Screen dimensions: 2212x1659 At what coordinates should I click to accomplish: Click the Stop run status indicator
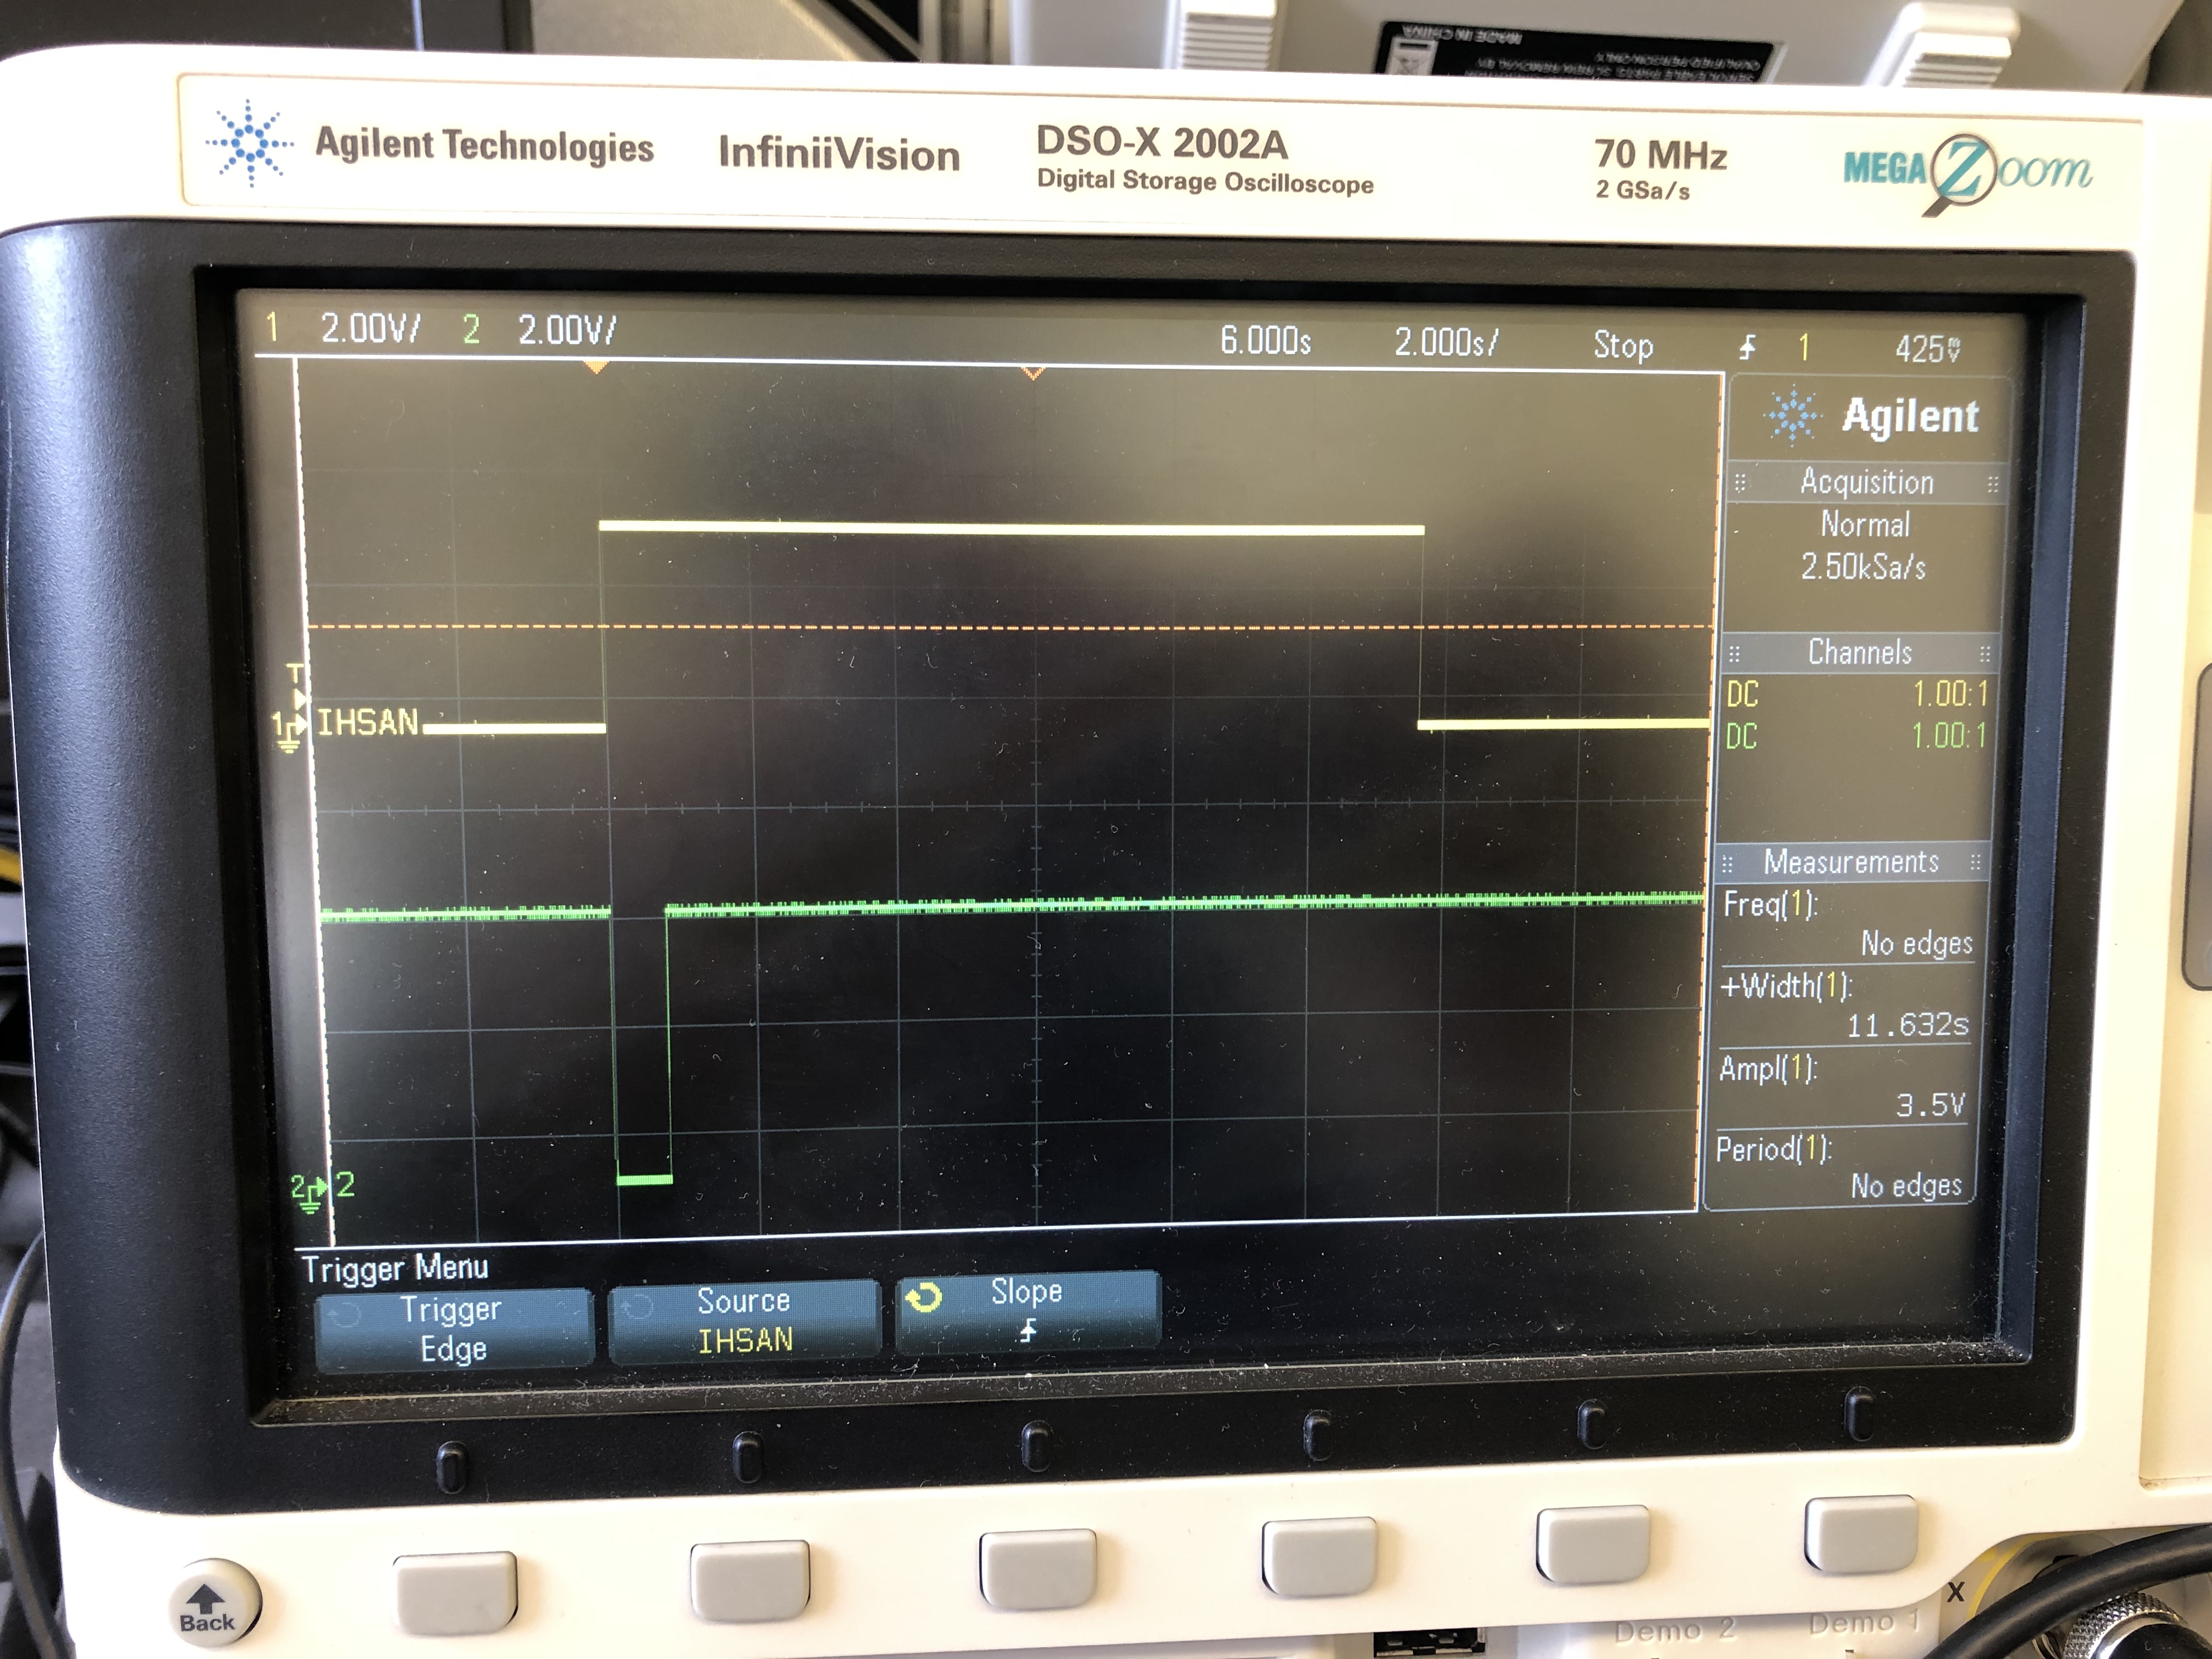point(1622,346)
